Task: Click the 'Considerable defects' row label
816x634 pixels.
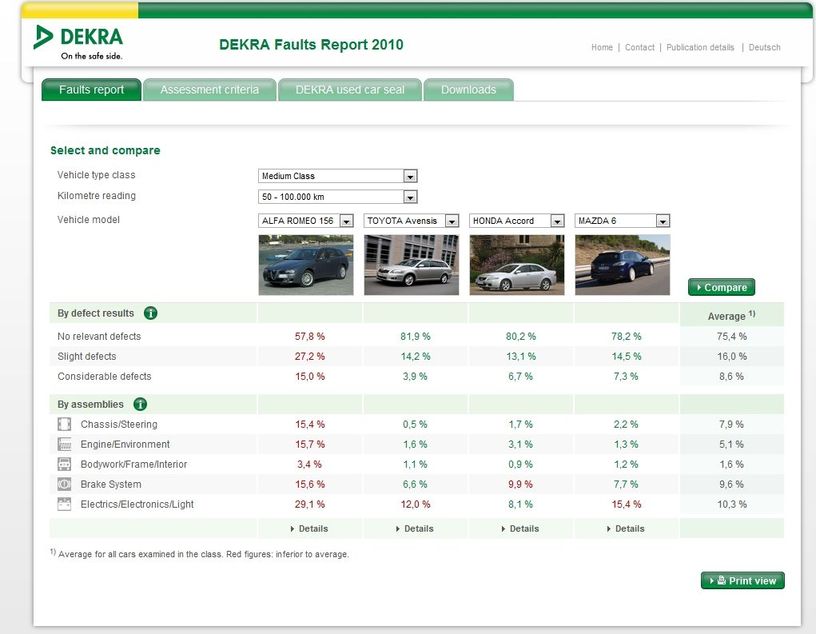Action: [104, 376]
